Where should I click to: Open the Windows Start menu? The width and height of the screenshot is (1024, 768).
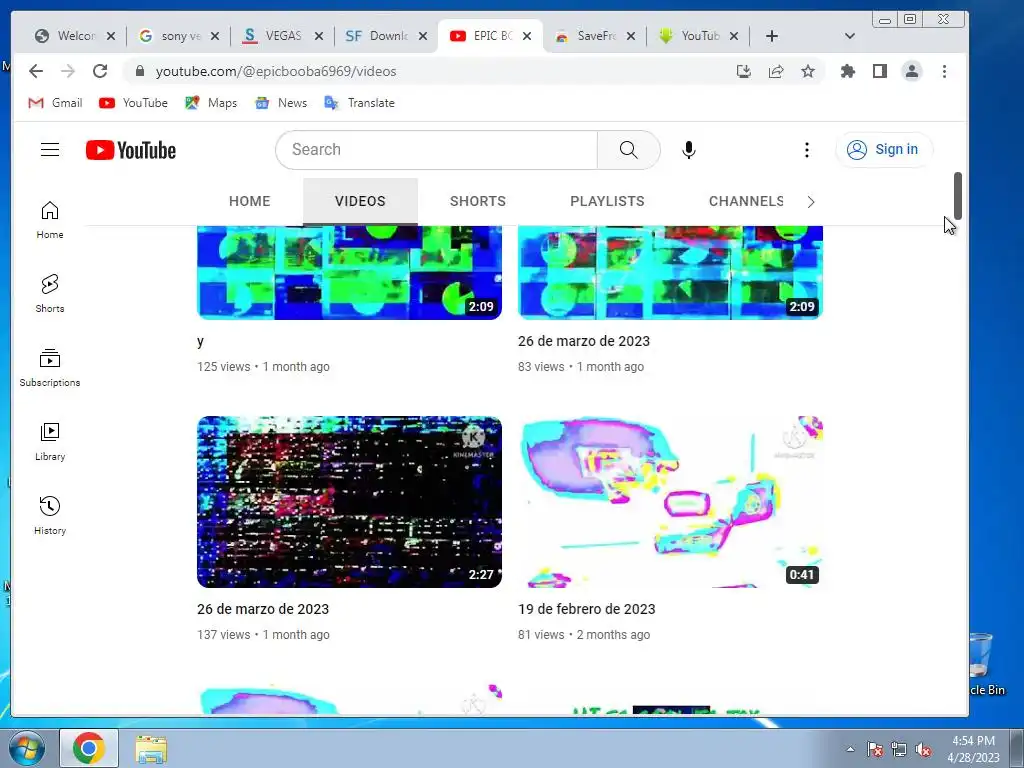(27, 748)
